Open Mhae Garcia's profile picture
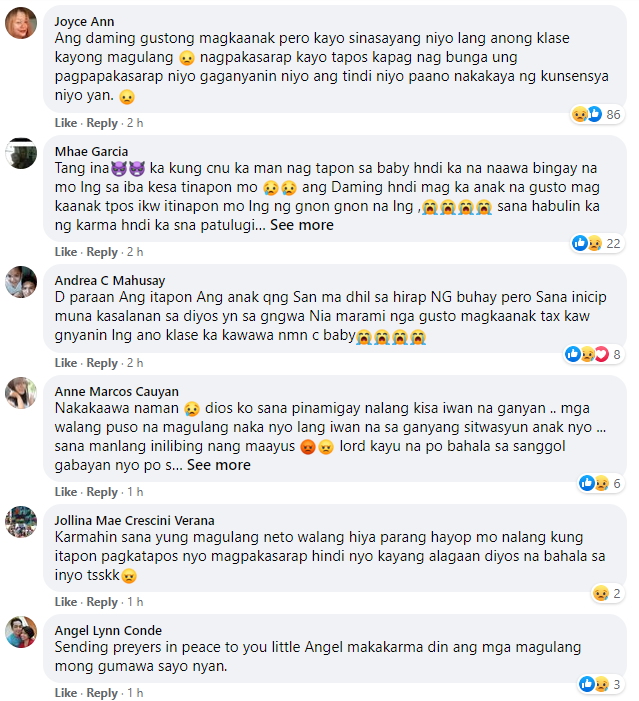Viewport: 639px width, 701px height. 21,153
